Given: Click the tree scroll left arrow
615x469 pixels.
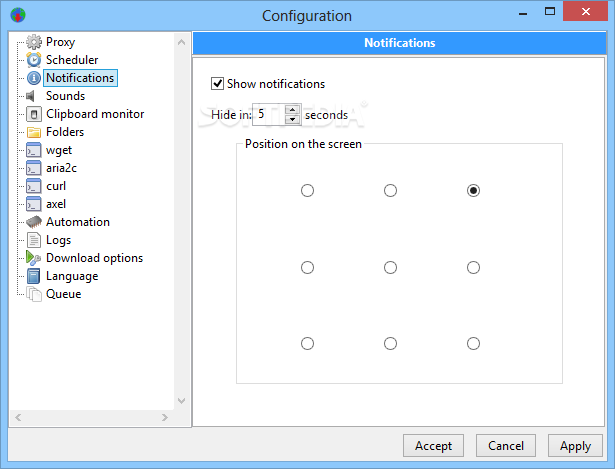Looking at the screenshot, I should point(18,417).
